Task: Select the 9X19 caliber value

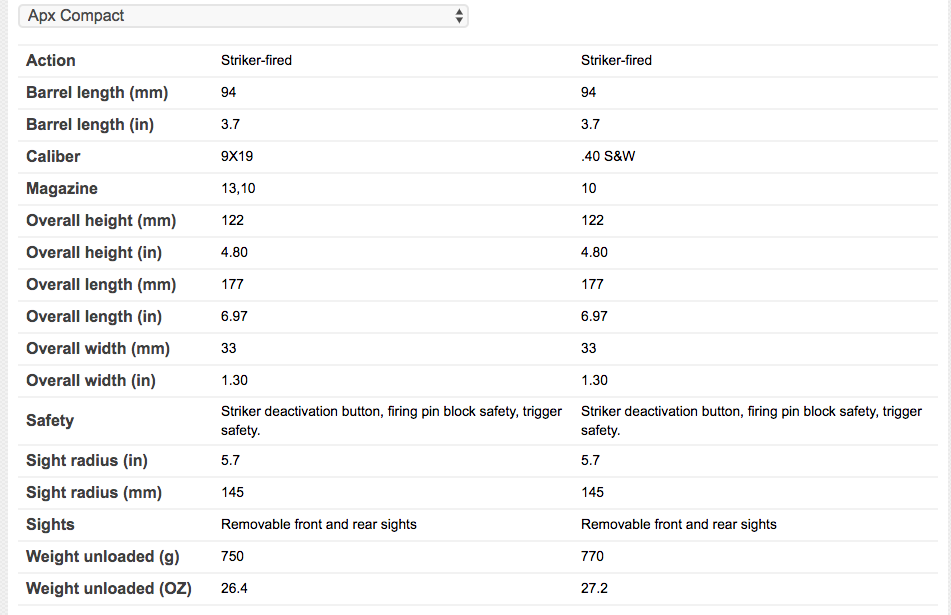Action: click(x=239, y=156)
